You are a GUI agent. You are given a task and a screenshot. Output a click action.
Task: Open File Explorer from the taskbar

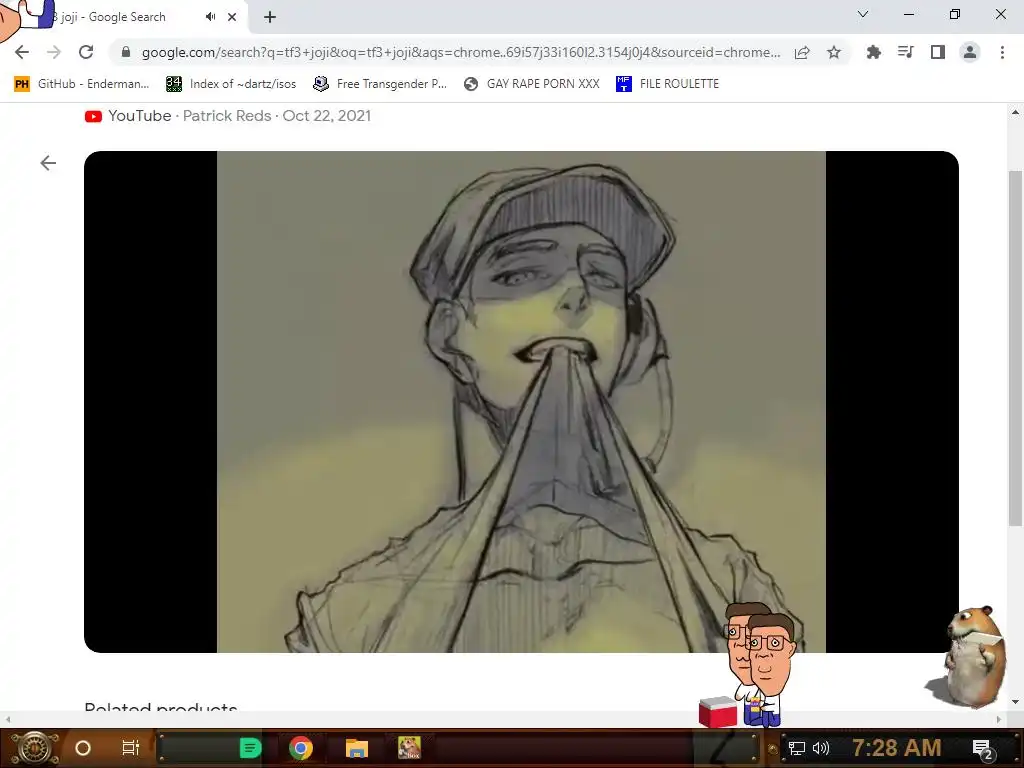[x=357, y=748]
